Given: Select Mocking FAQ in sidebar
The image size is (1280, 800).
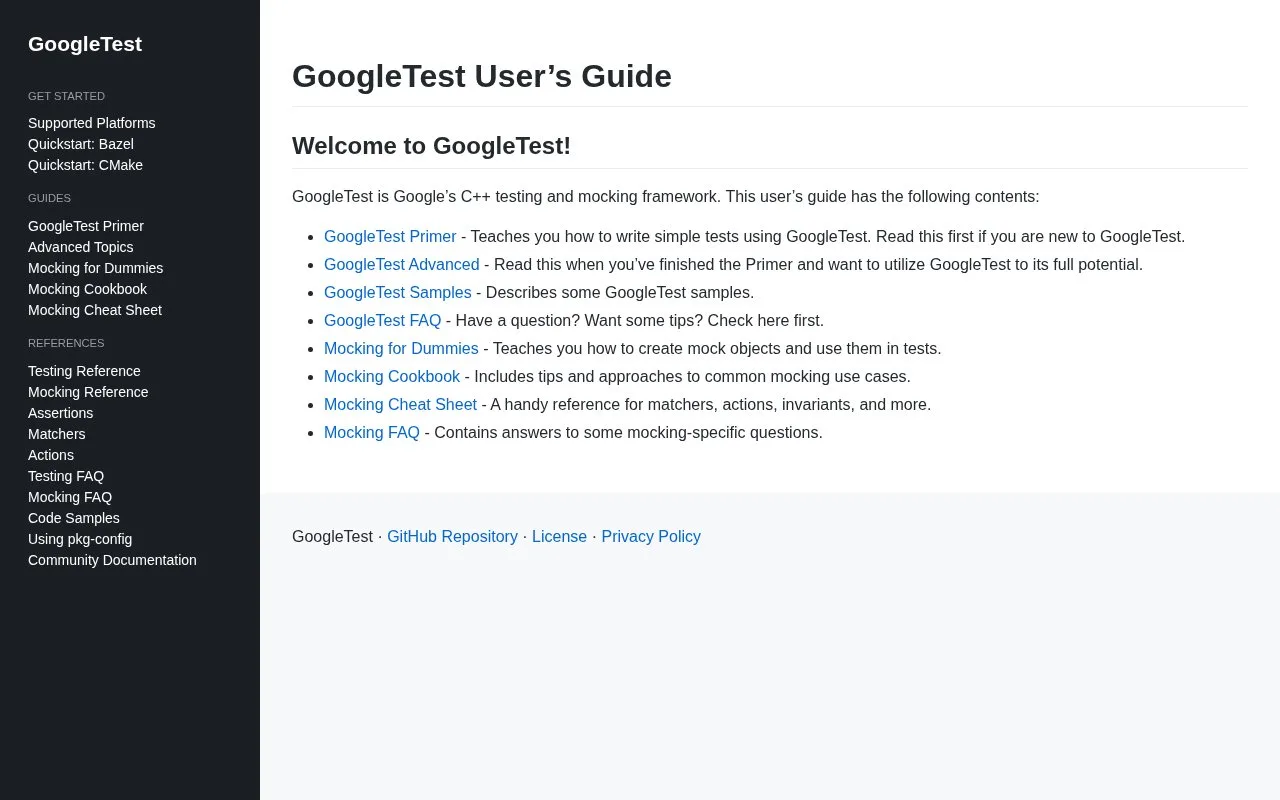Looking at the screenshot, I should coord(70,497).
